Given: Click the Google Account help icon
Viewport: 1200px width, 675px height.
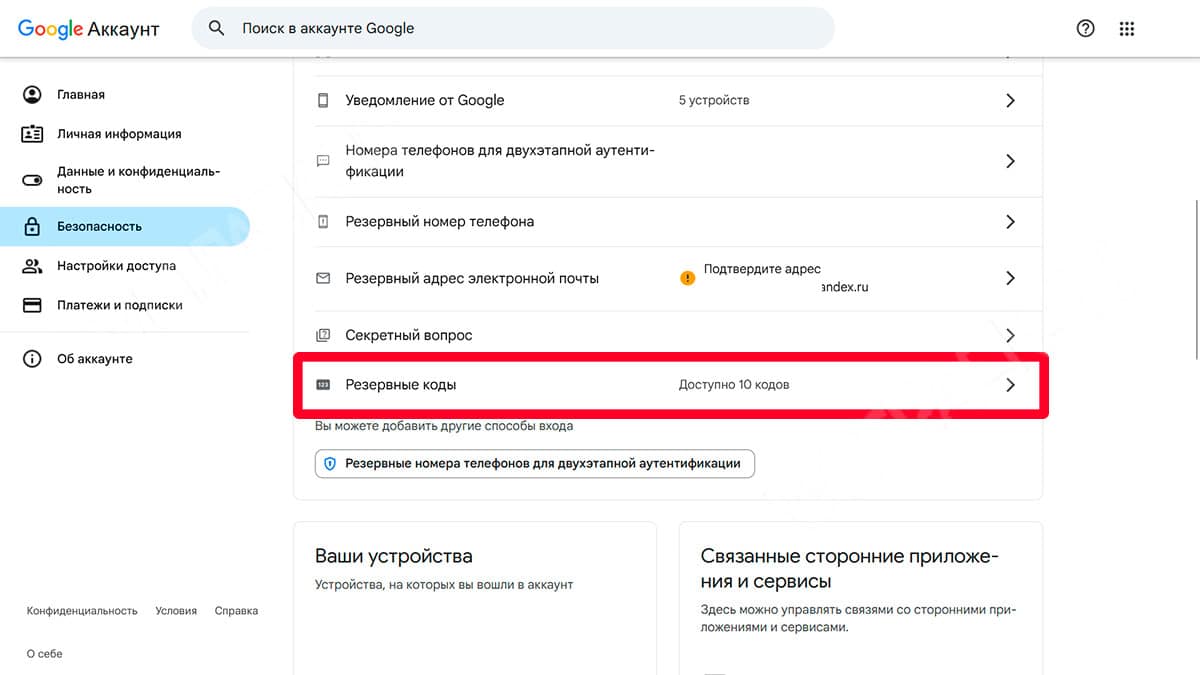Looking at the screenshot, I should pos(1085,29).
